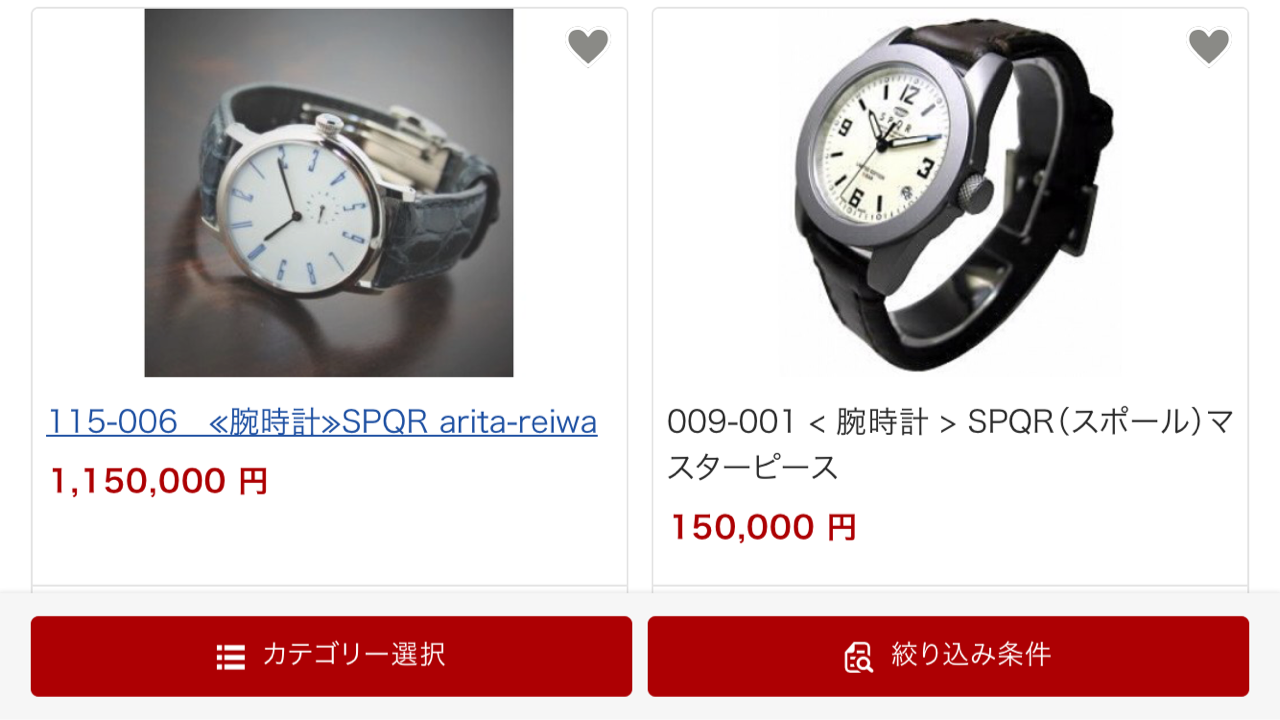Tap the heart icon on SPQR マスターピース
This screenshot has height=720, width=1280.
point(1208,45)
